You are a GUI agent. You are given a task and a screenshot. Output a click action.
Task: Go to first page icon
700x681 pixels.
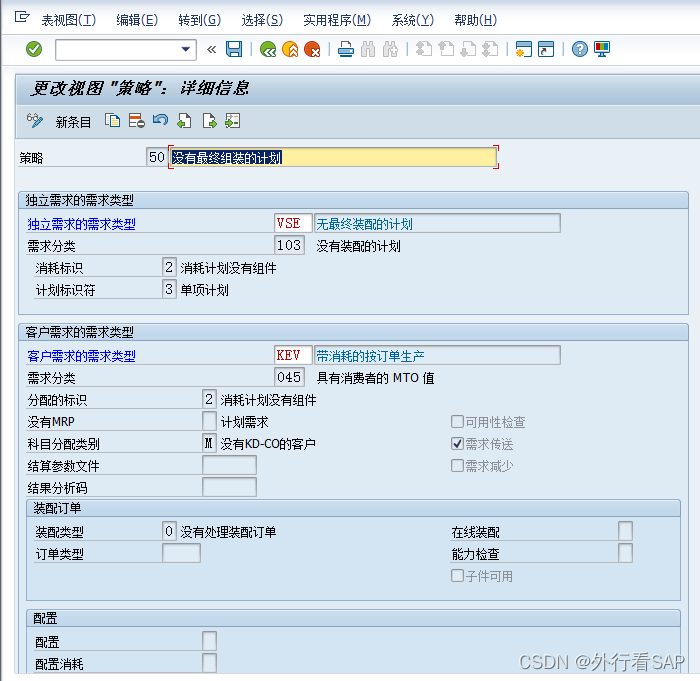click(x=424, y=49)
